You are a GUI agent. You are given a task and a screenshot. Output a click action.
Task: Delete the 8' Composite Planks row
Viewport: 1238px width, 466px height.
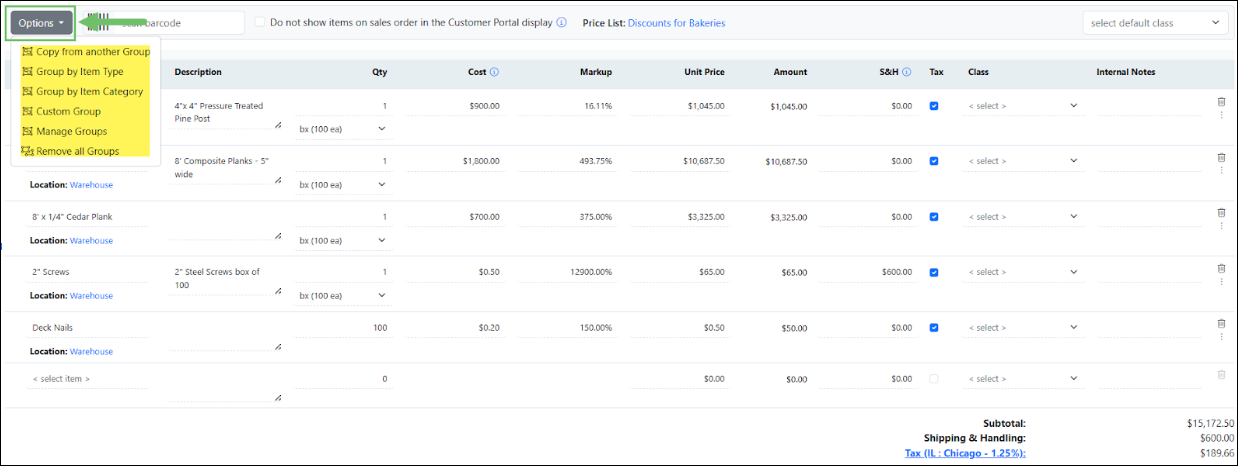pos(1221,157)
